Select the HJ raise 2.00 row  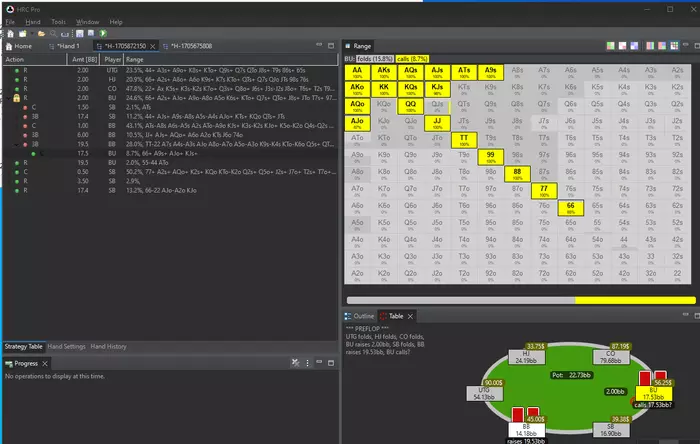pyautogui.click(x=171, y=79)
